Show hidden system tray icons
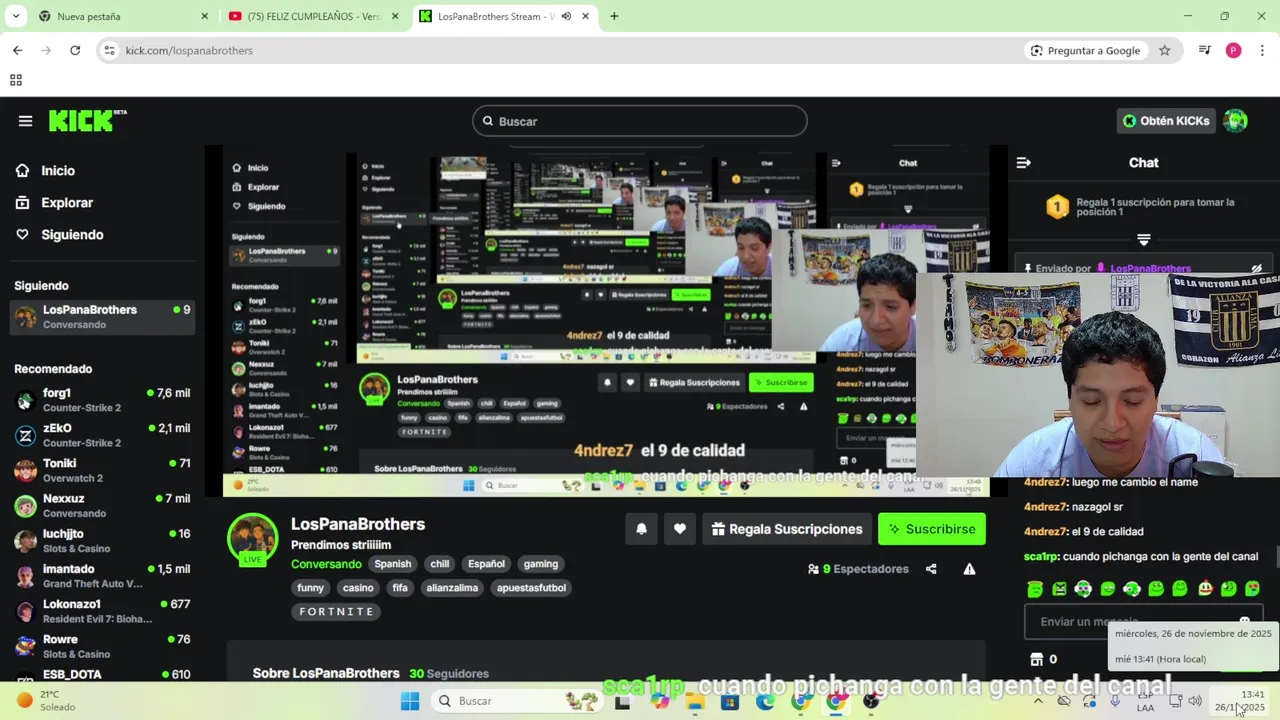 [x=1038, y=701]
